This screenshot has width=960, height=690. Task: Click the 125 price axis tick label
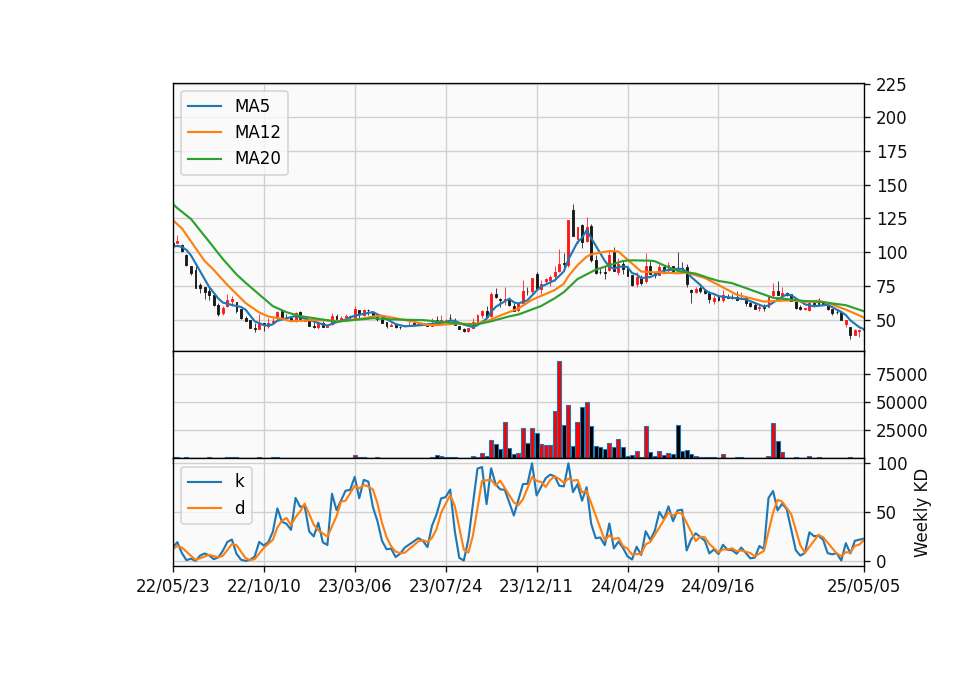click(891, 219)
